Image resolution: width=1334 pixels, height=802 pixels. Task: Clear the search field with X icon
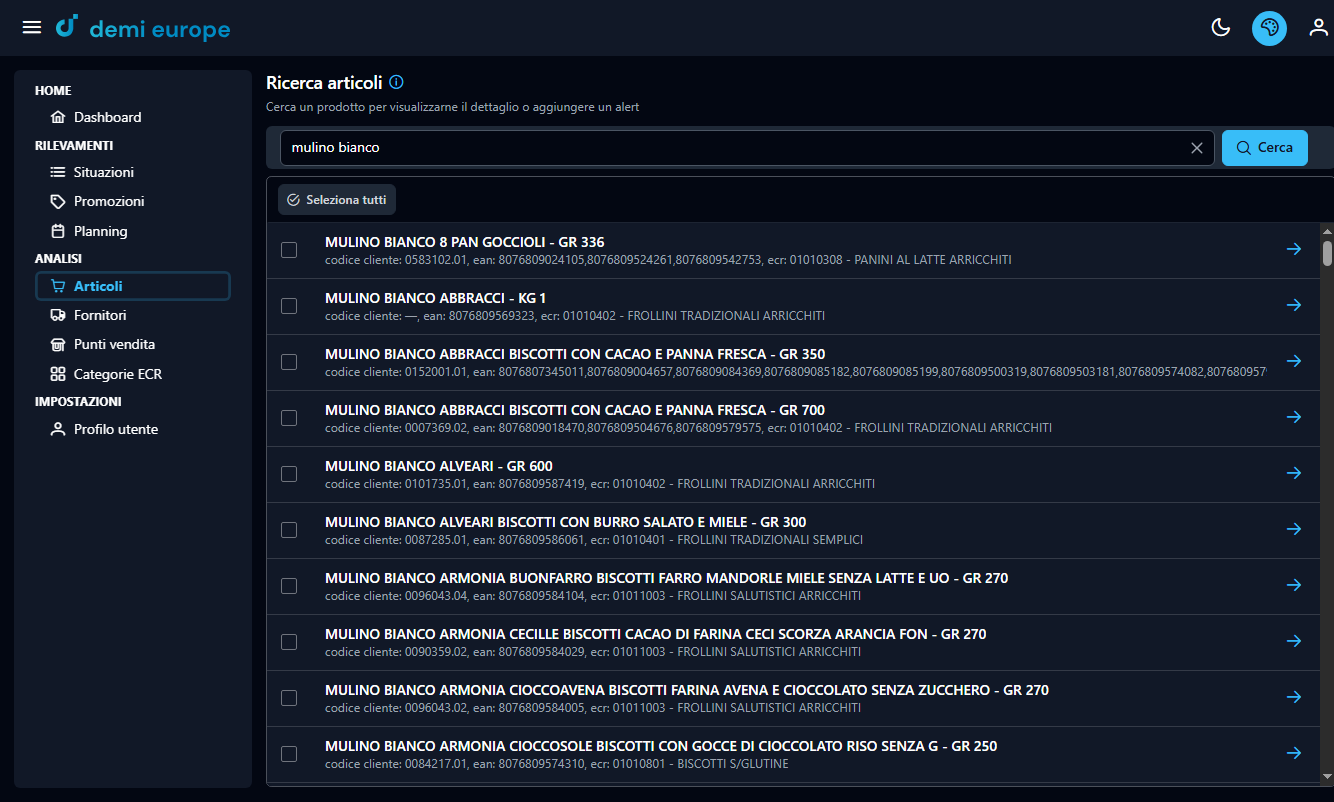coord(1197,148)
